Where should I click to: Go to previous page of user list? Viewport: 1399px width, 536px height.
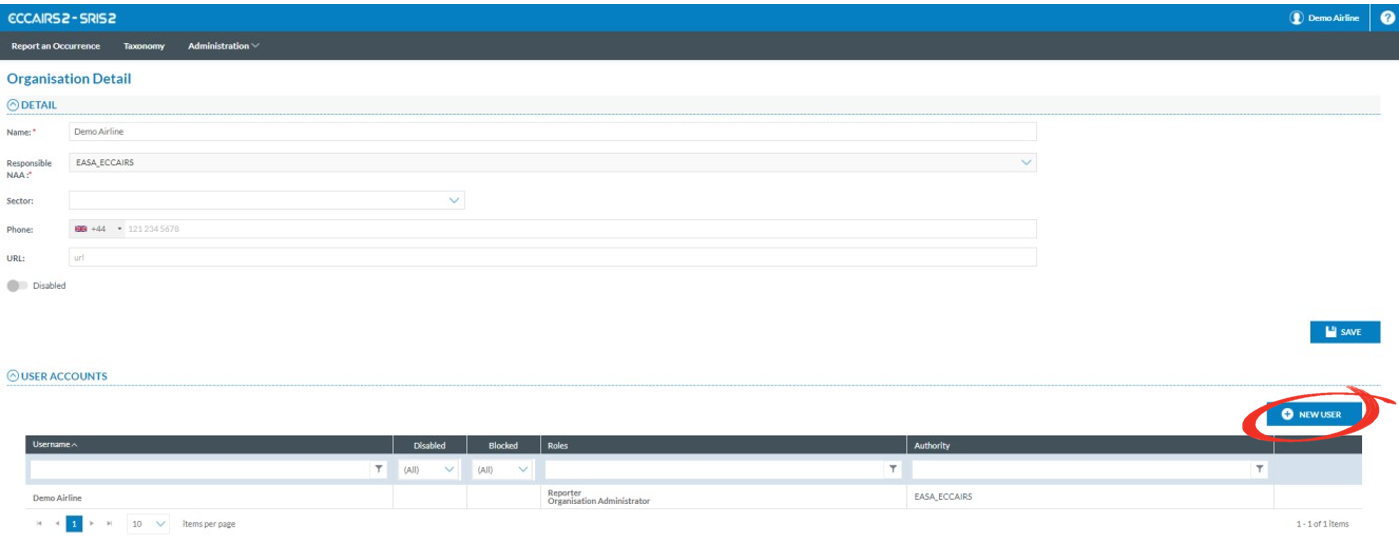[57, 524]
